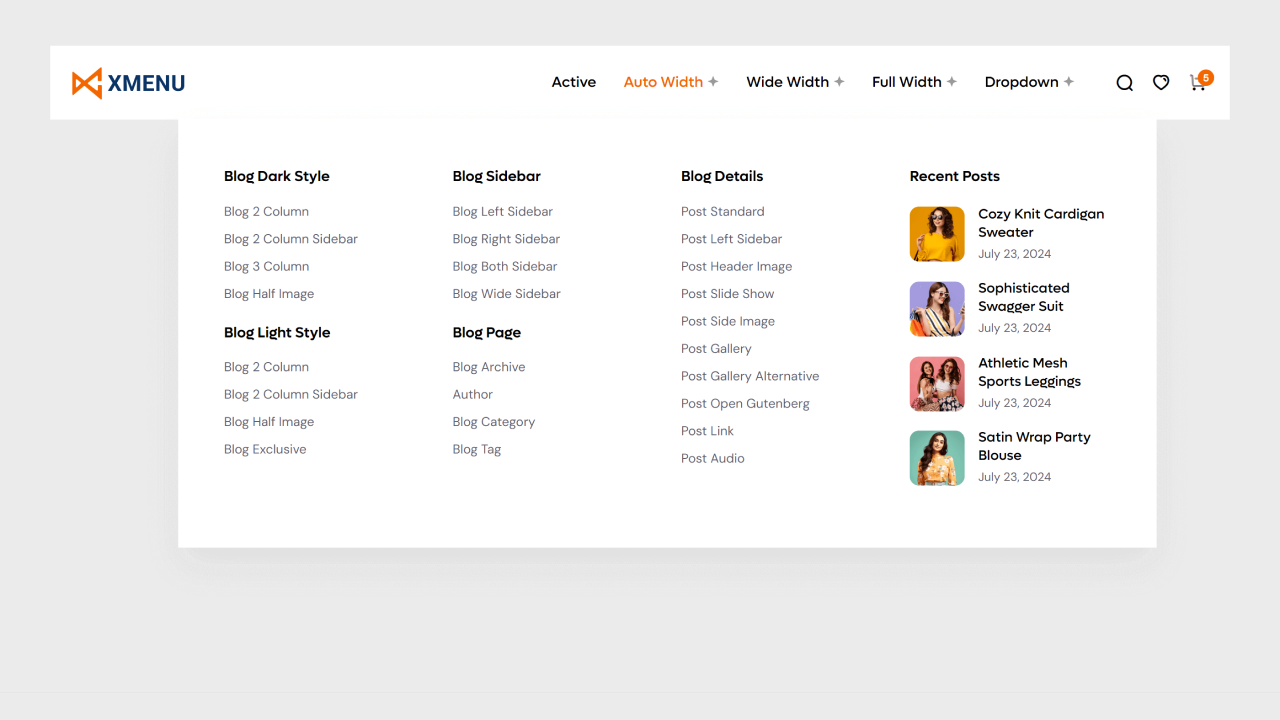Image resolution: width=1280 pixels, height=720 pixels.
Task: Open the shopping cart icon
Action: pos(1197,83)
